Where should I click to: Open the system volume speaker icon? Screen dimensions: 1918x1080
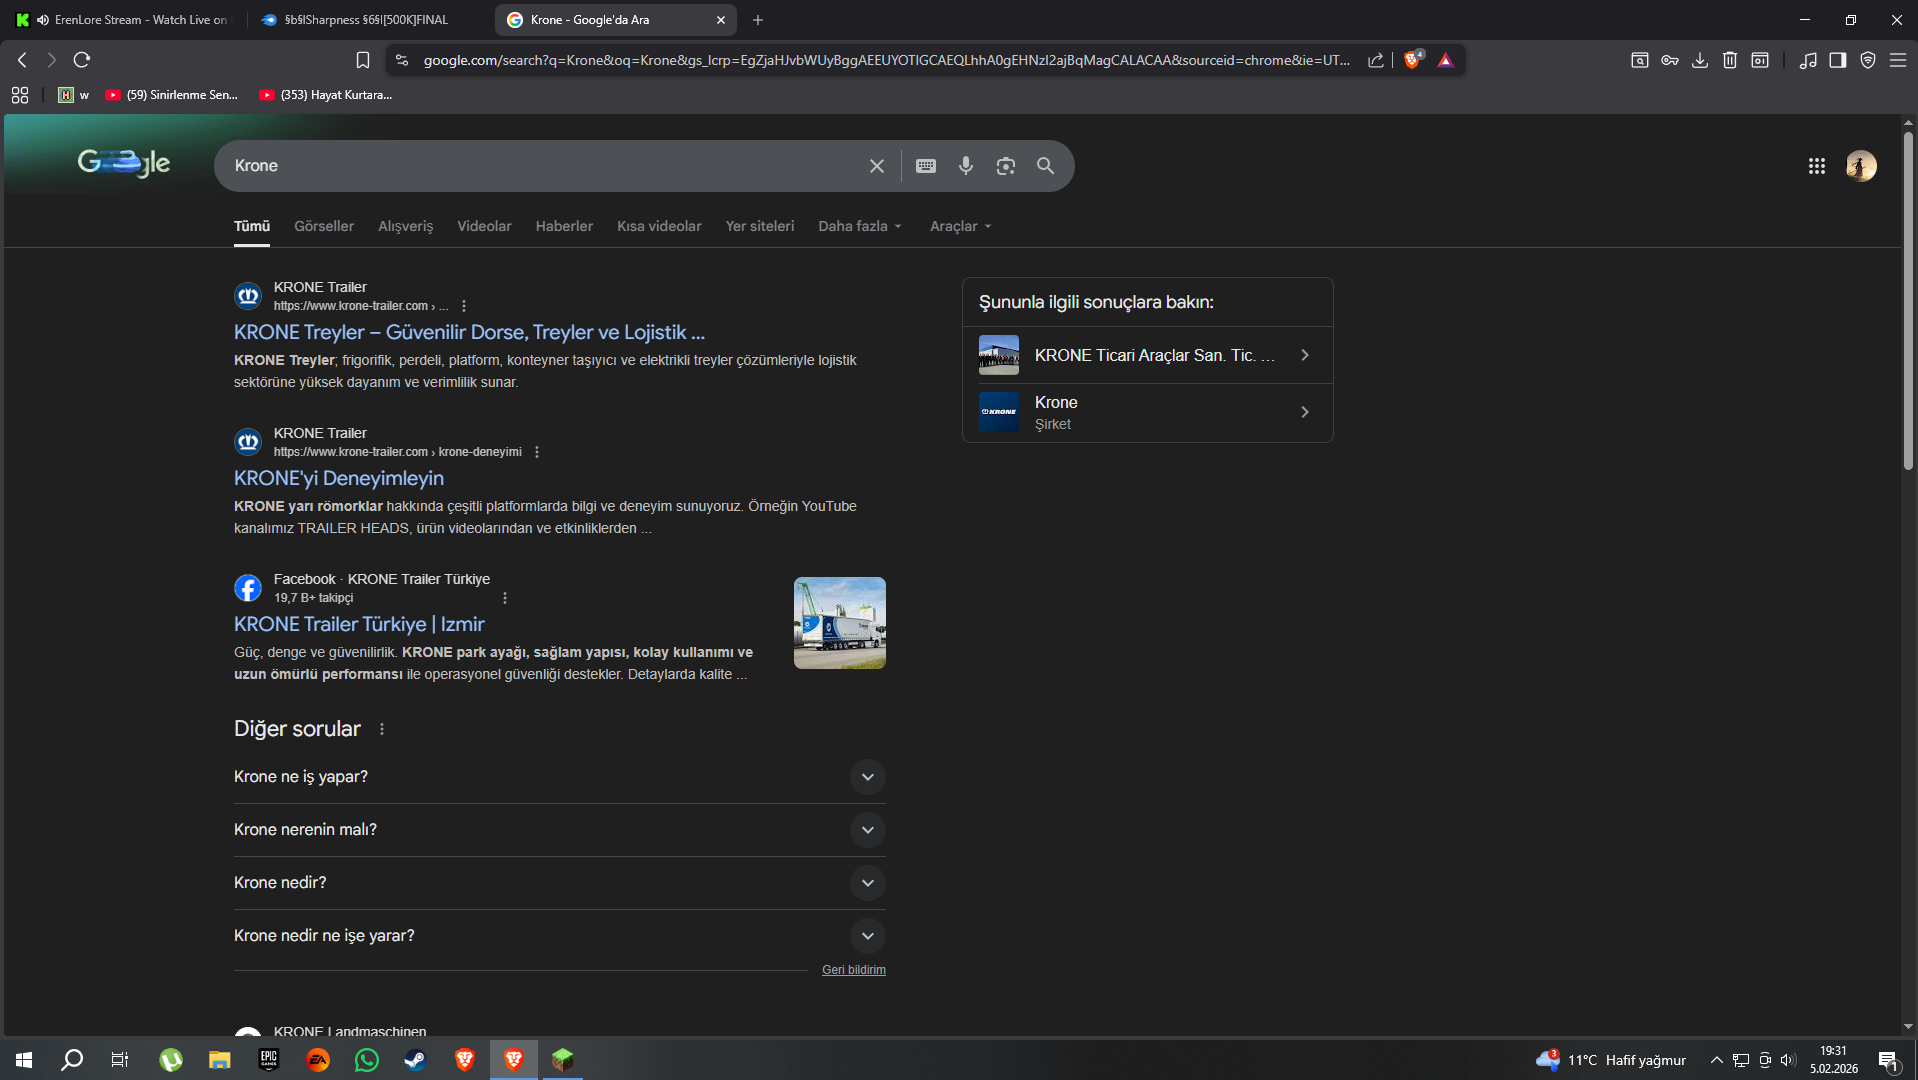[x=1788, y=1060]
